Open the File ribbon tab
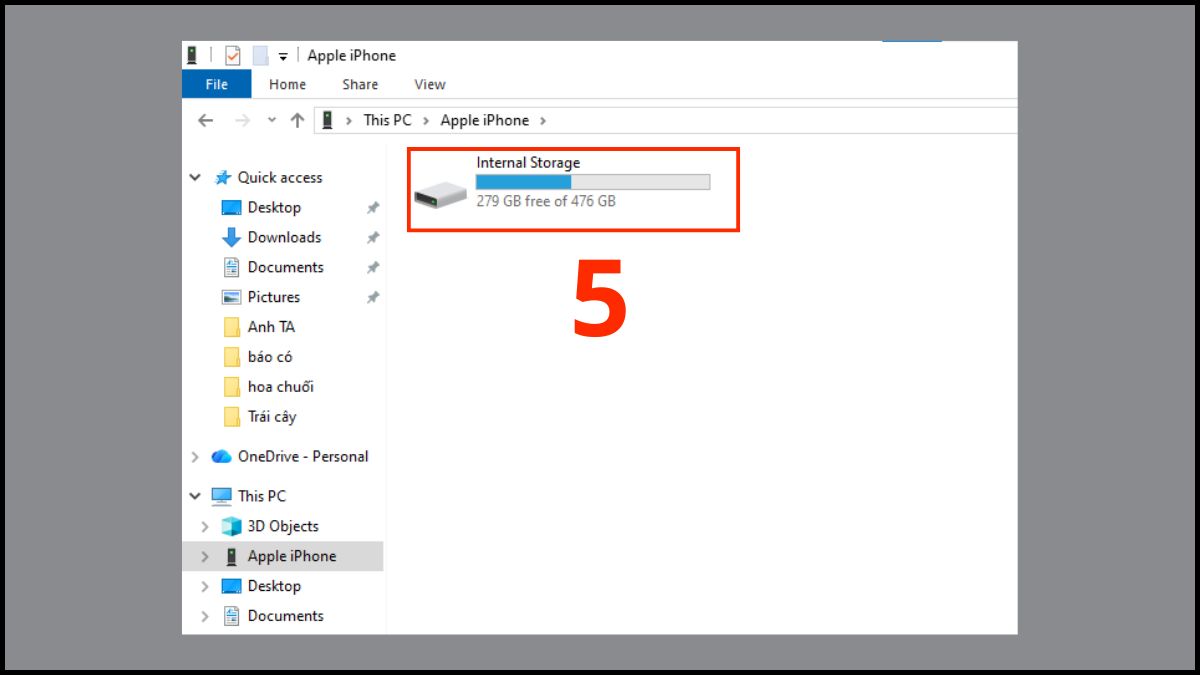 pyautogui.click(x=217, y=84)
